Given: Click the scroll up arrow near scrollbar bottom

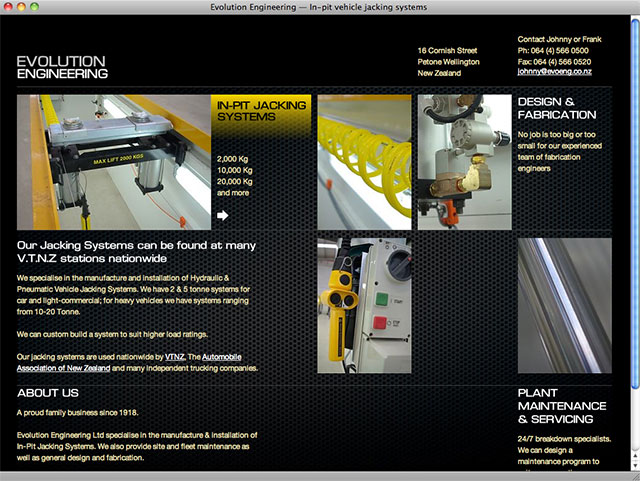Looking at the screenshot, I should pyautogui.click(x=635, y=456).
